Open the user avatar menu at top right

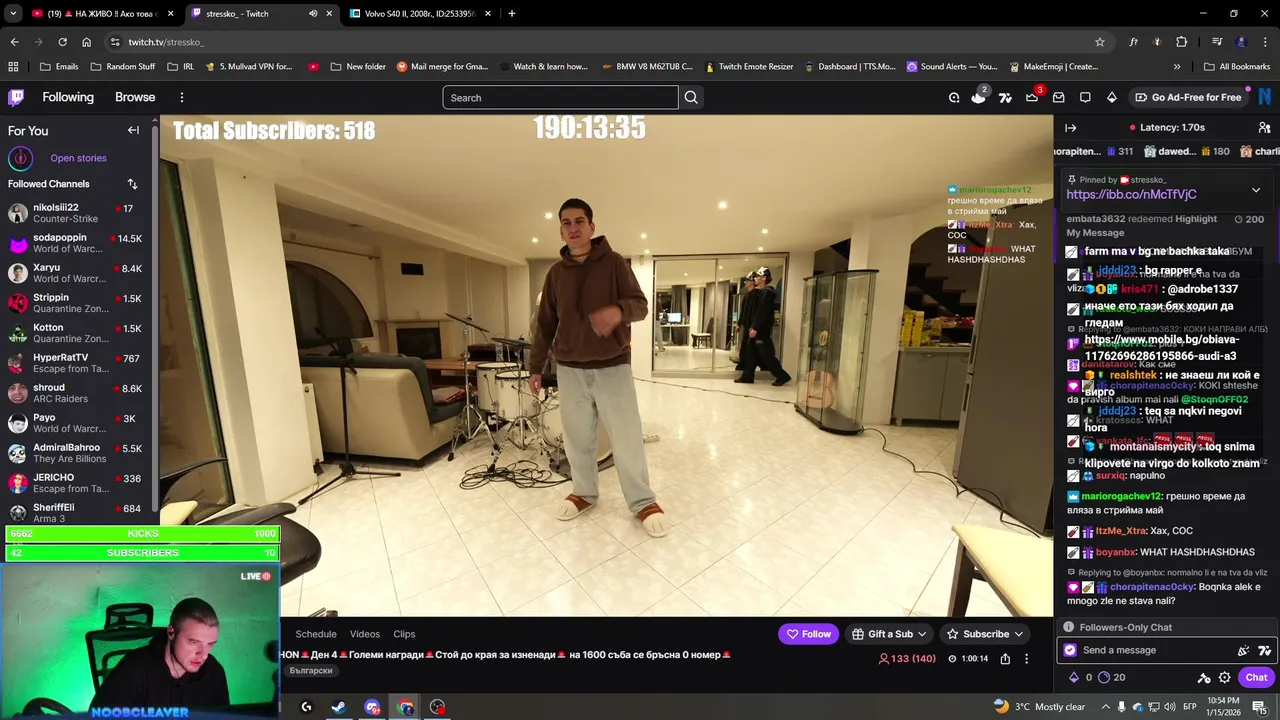1266,97
